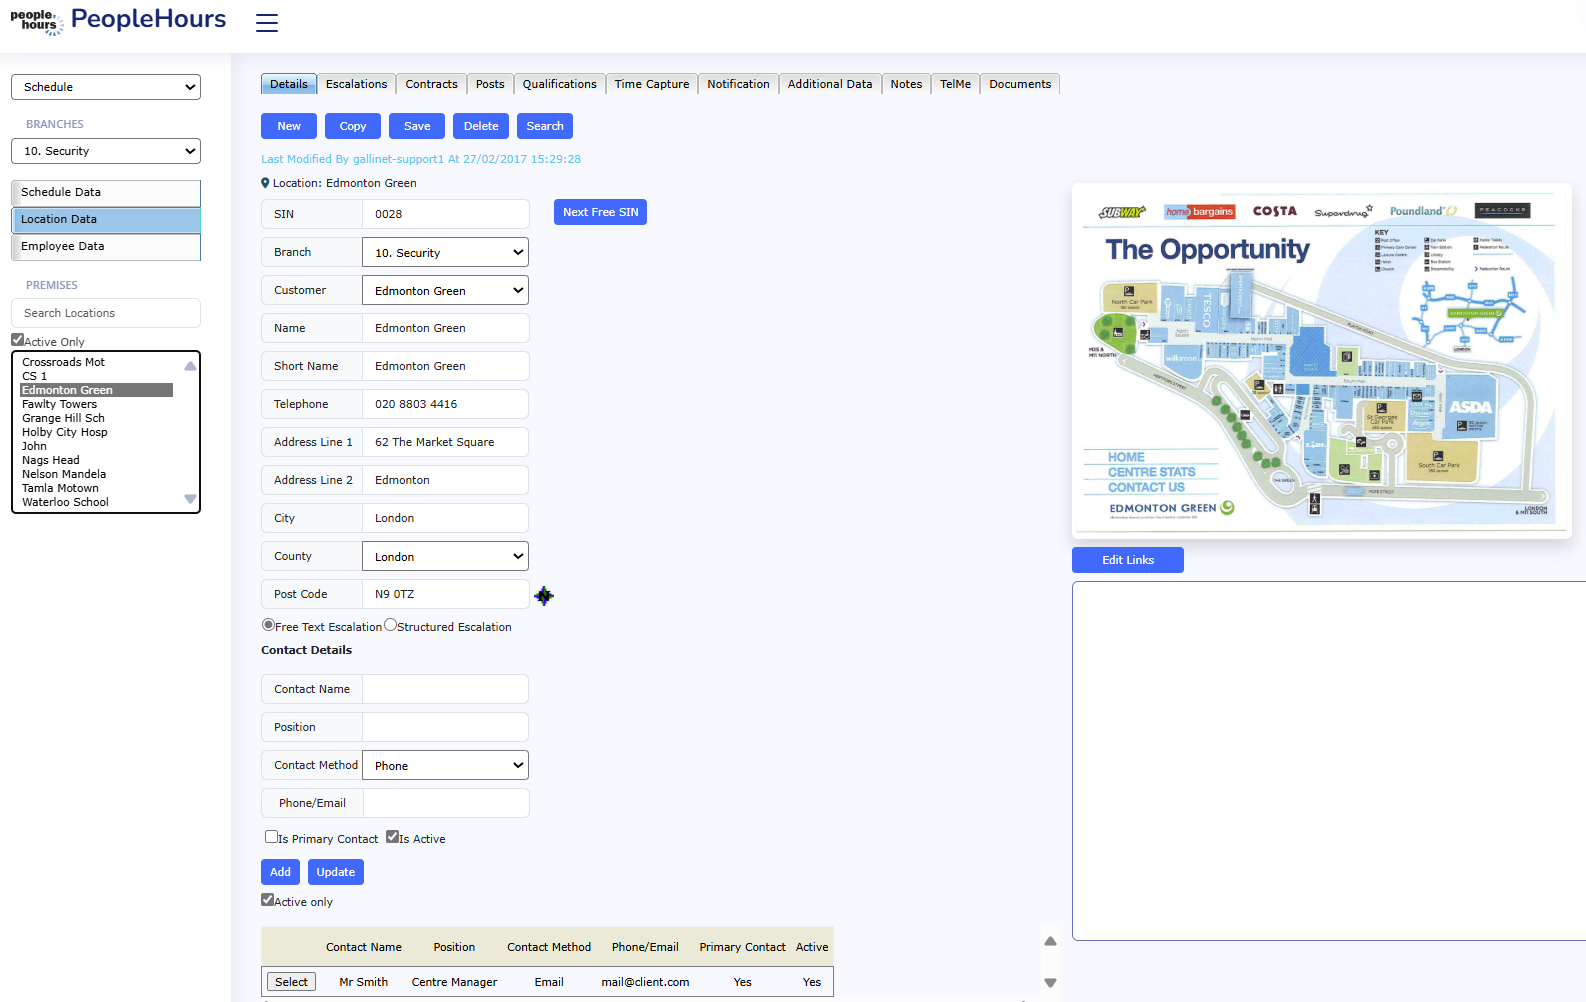Enable the Is Primary Contact checkbox
Screen dimensions: 1586x1002
pos(271,837)
